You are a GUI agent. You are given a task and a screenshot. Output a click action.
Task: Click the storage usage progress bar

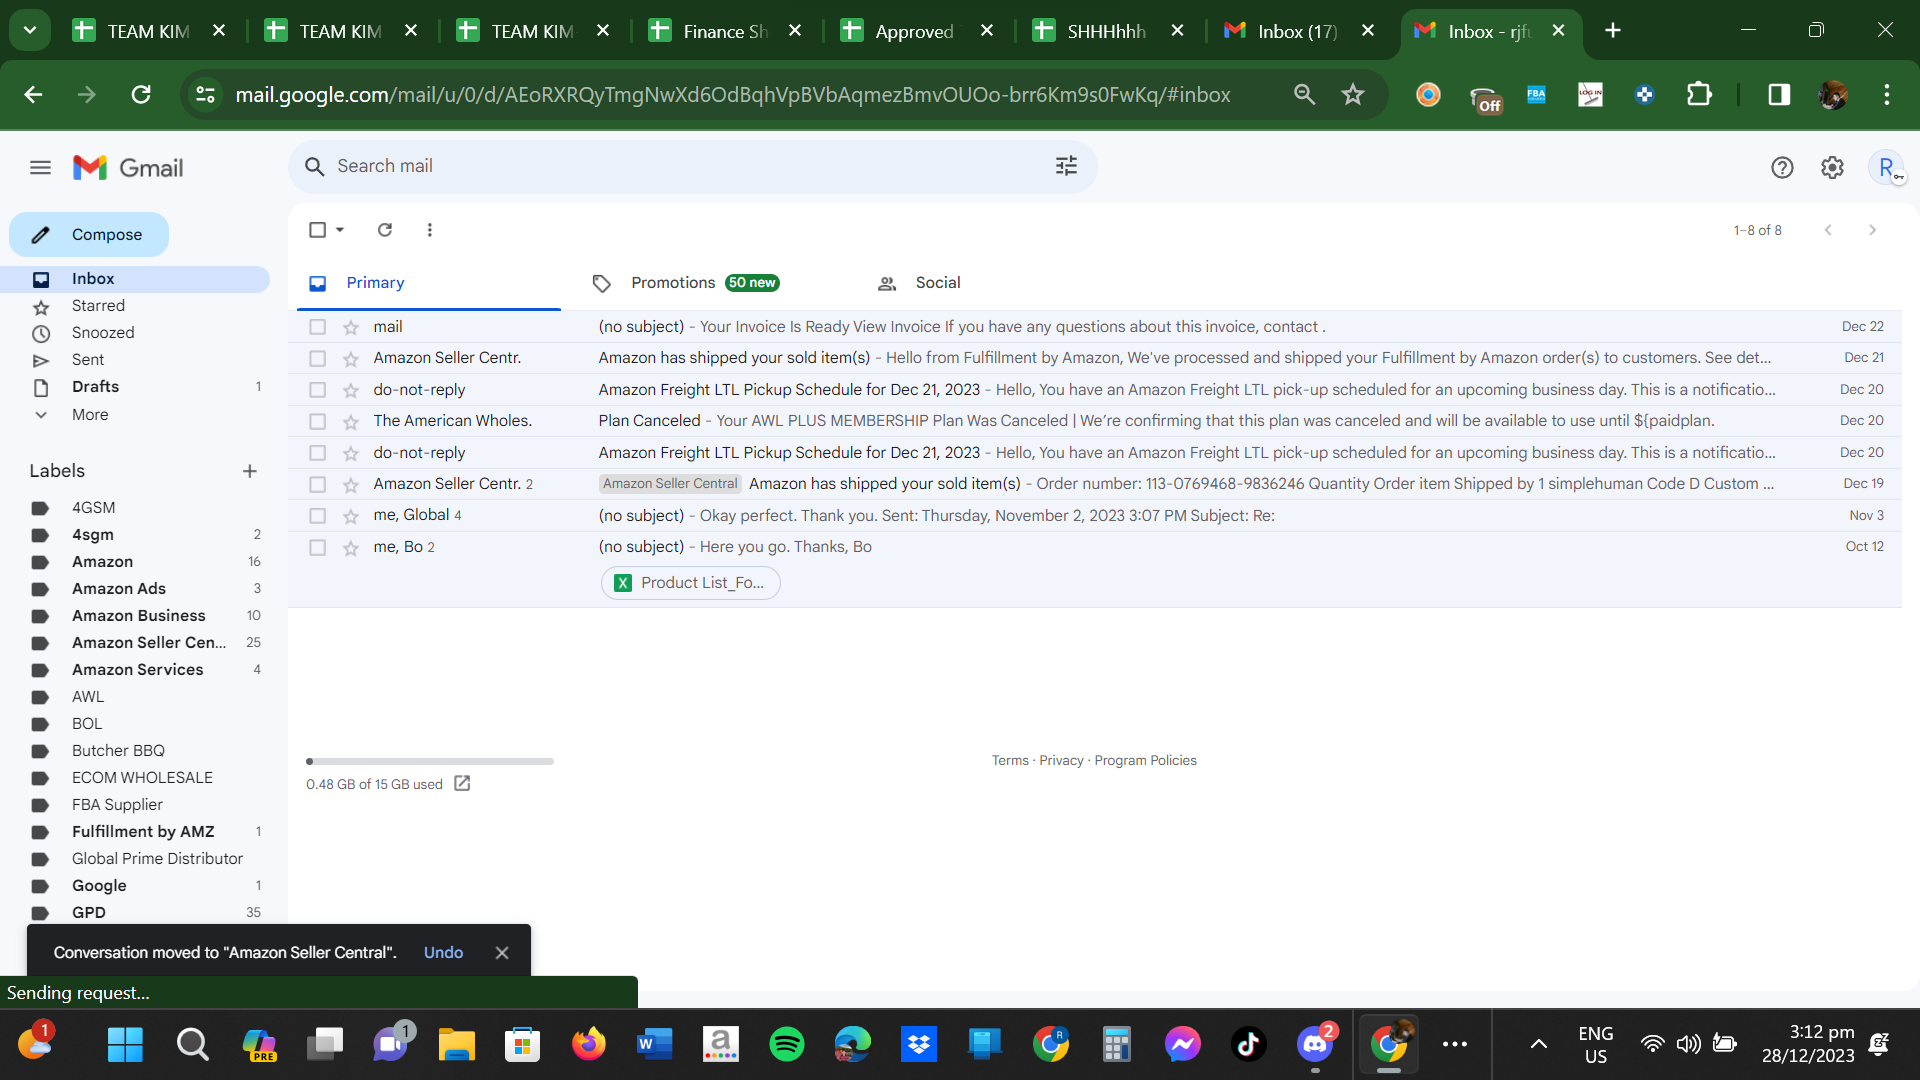(430, 762)
